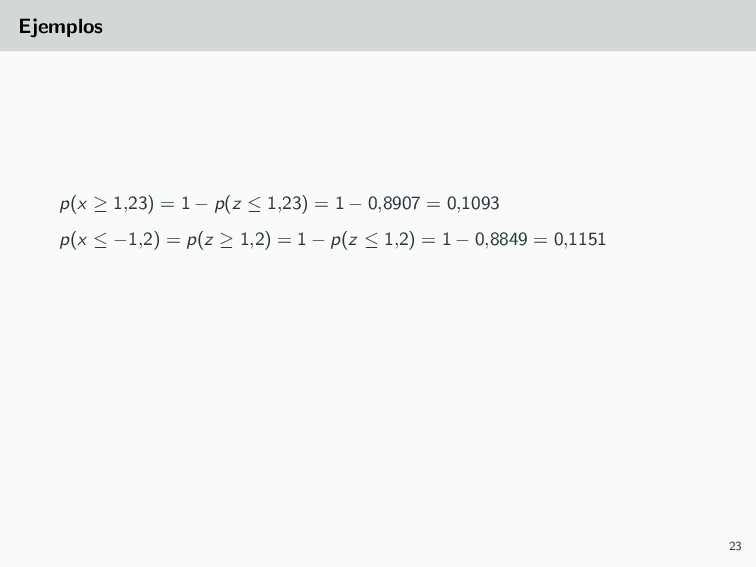This screenshot has width=756, height=567.
Task: Click the Ejemplos slide title
Action: click(61, 27)
